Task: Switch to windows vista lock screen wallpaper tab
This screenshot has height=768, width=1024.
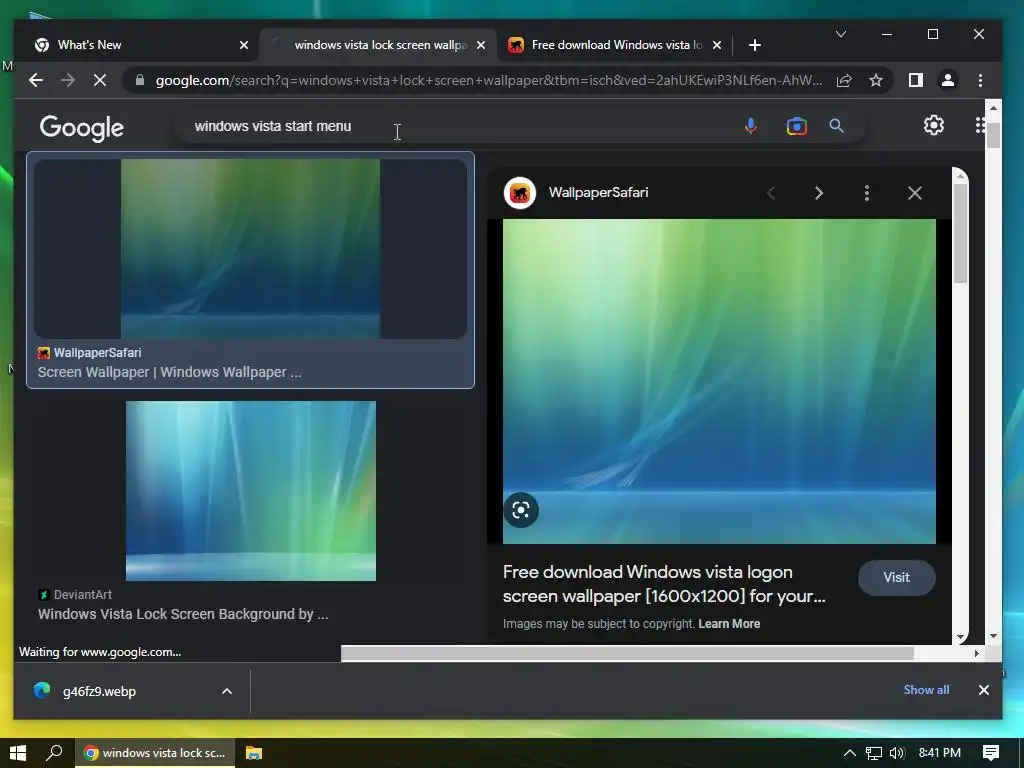Action: pos(377,45)
